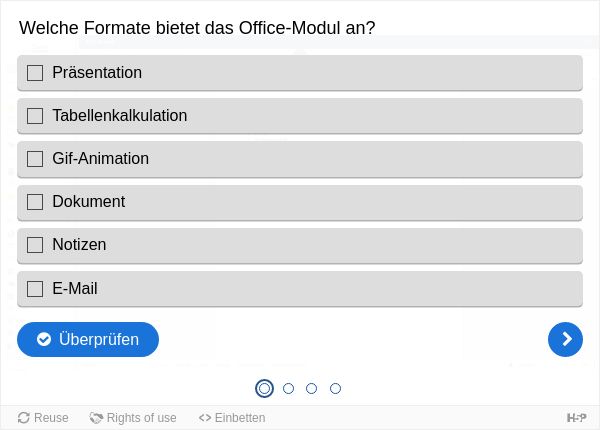The width and height of the screenshot is (600, 430).
Task: Open the H5P logo link
Action: (576, 418)
